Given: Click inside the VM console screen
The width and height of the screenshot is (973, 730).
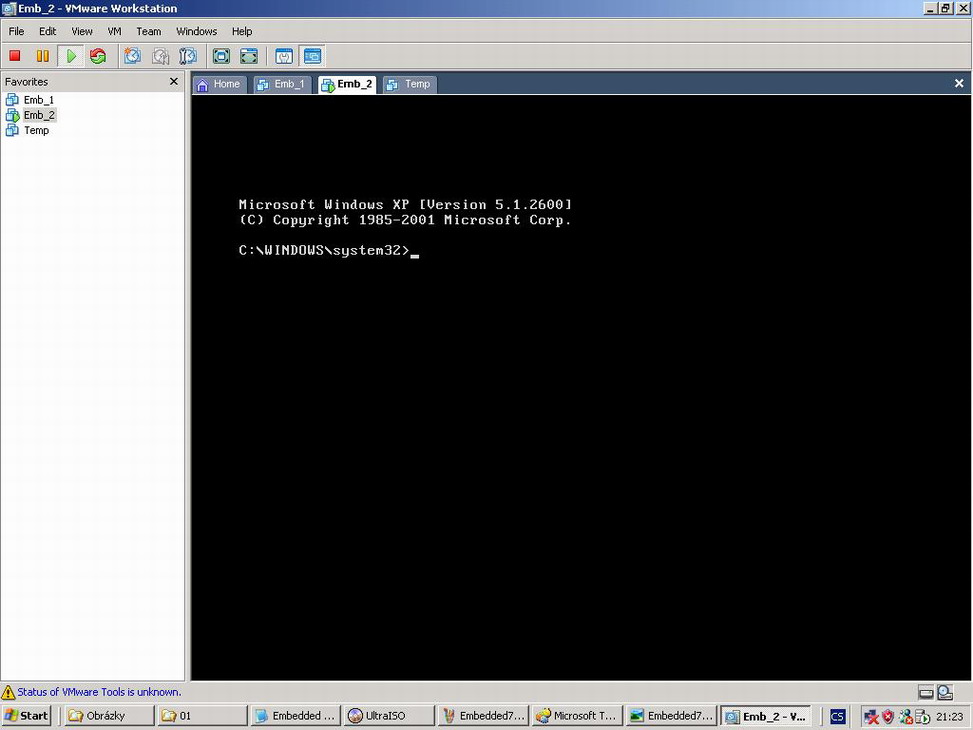Looking at the screenshot, I should click(x=581, y=387).
